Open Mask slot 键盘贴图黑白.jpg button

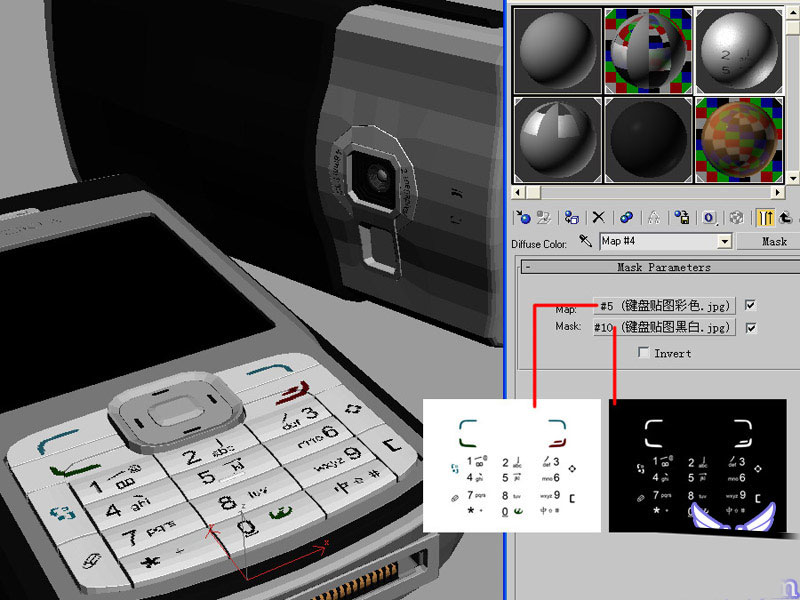coord(665,327)
